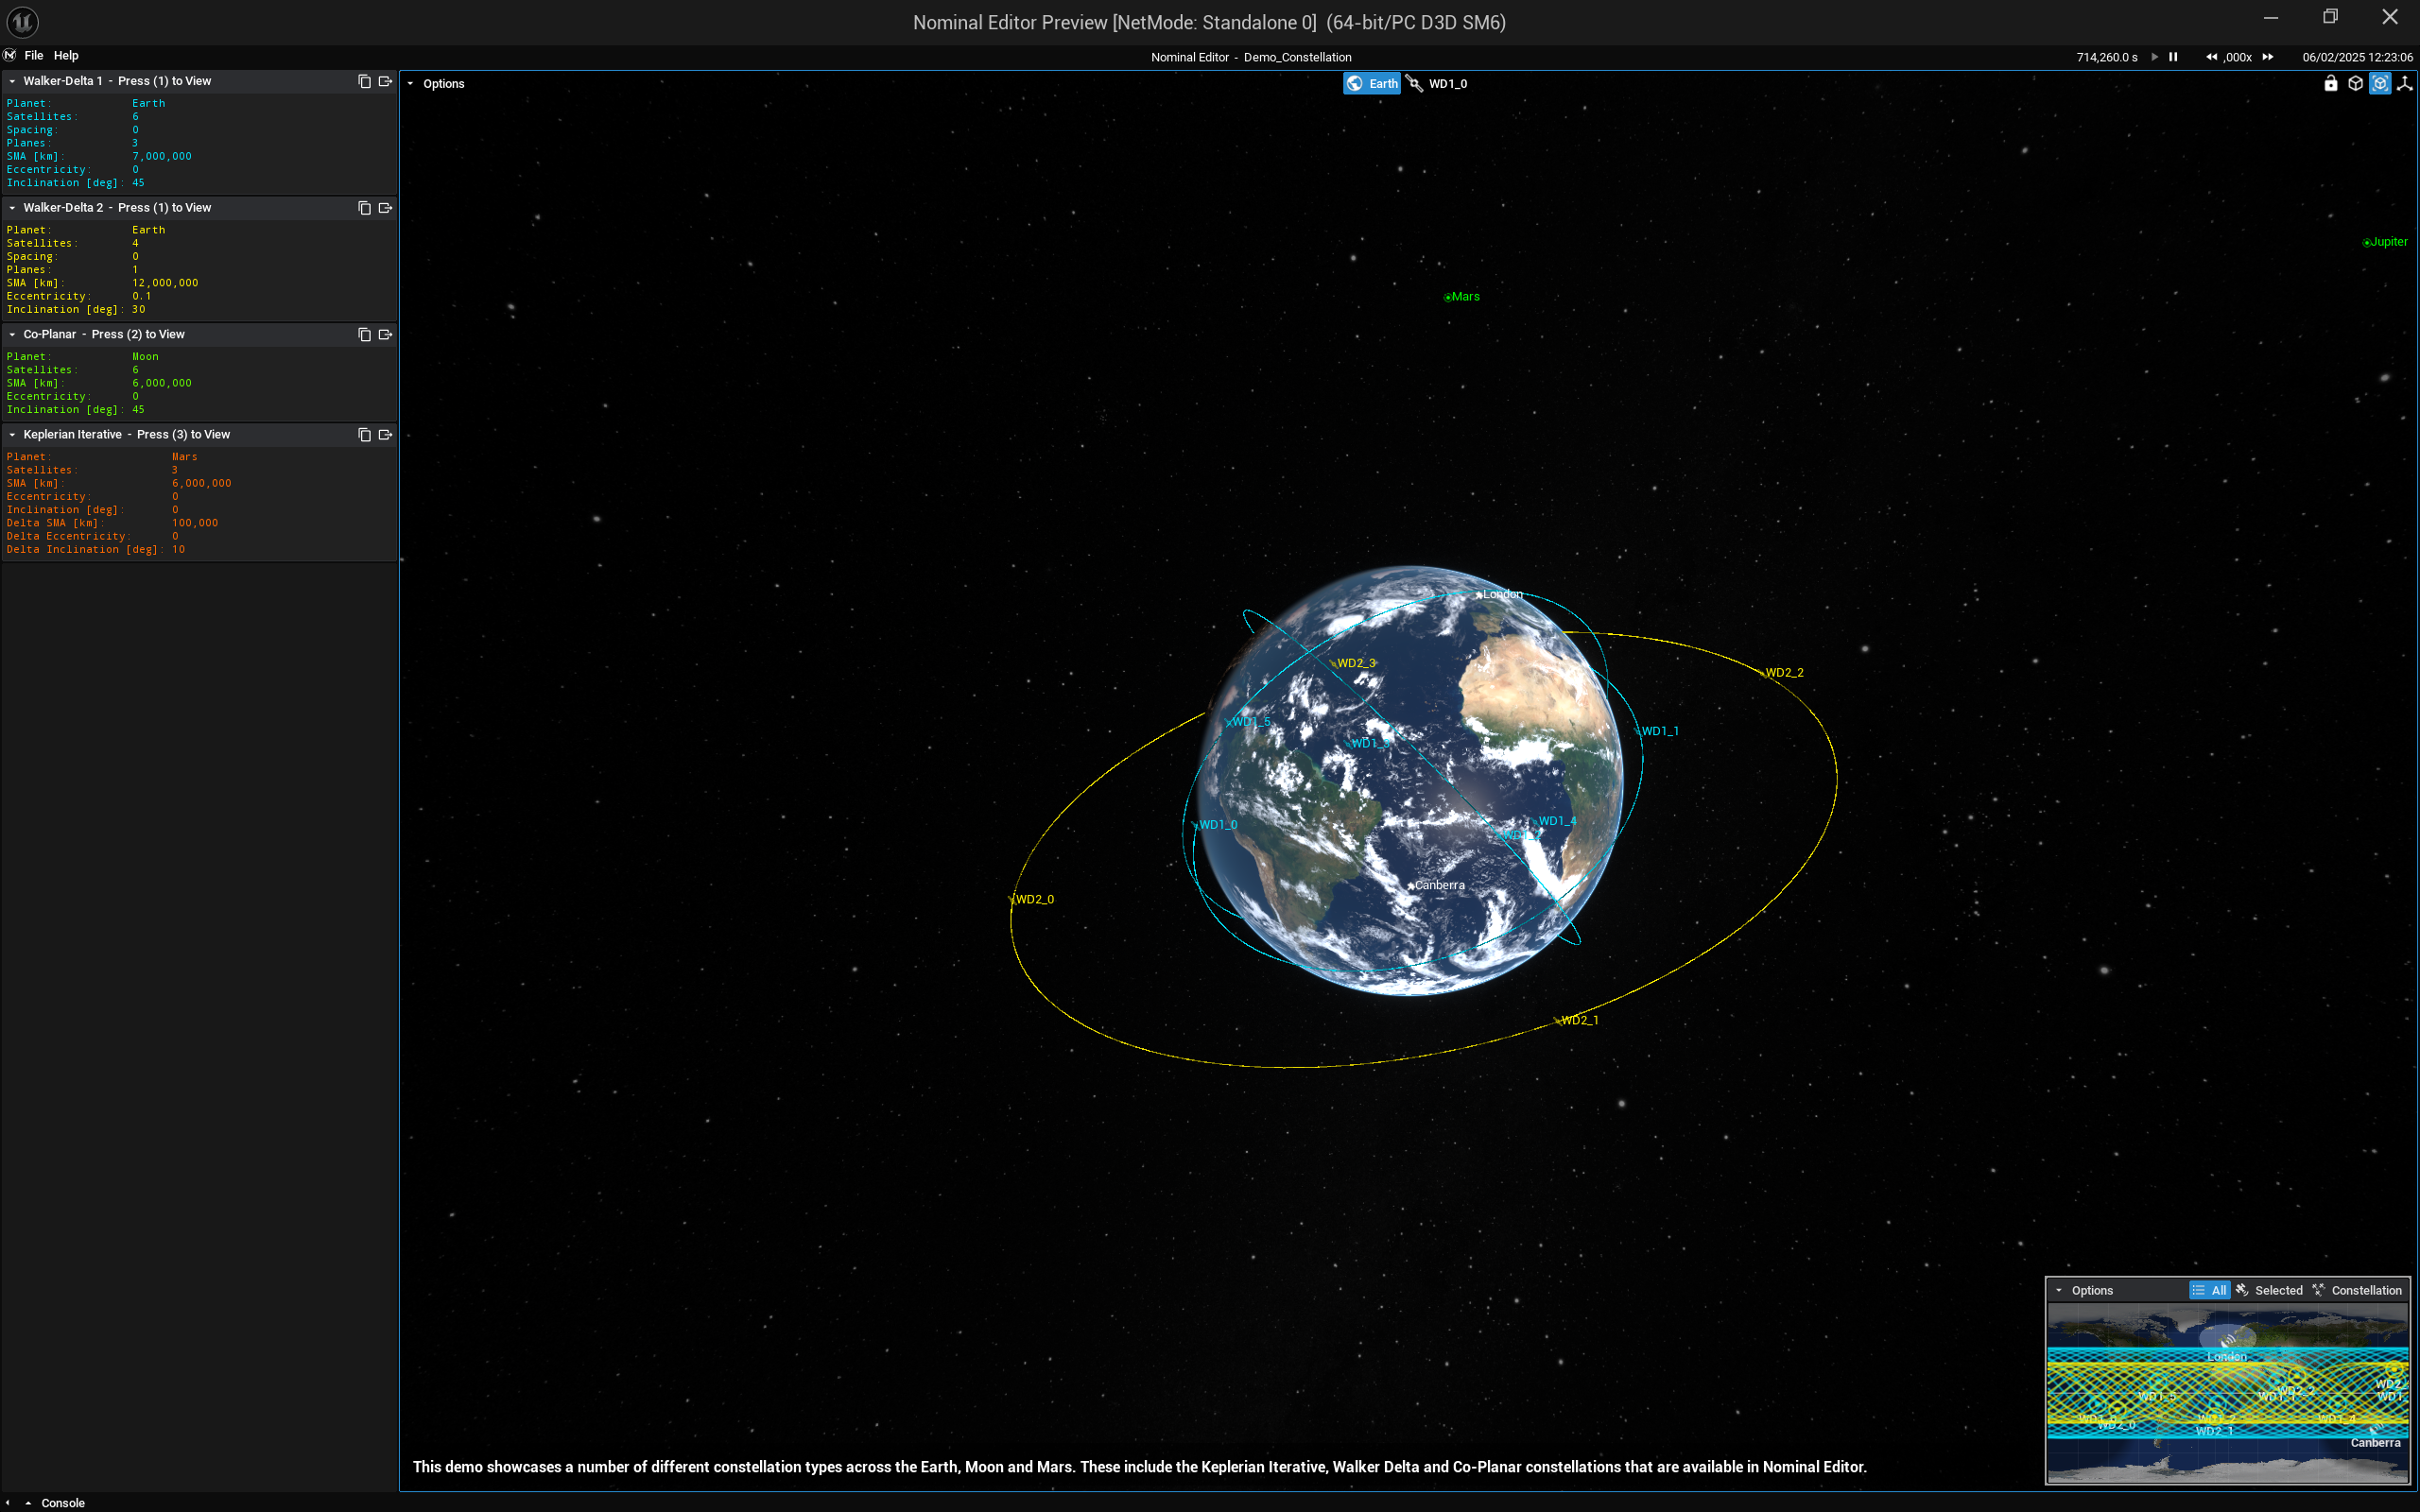Click the viewport camera lock icon
2420x1512 pixels.
[2330, 84]
